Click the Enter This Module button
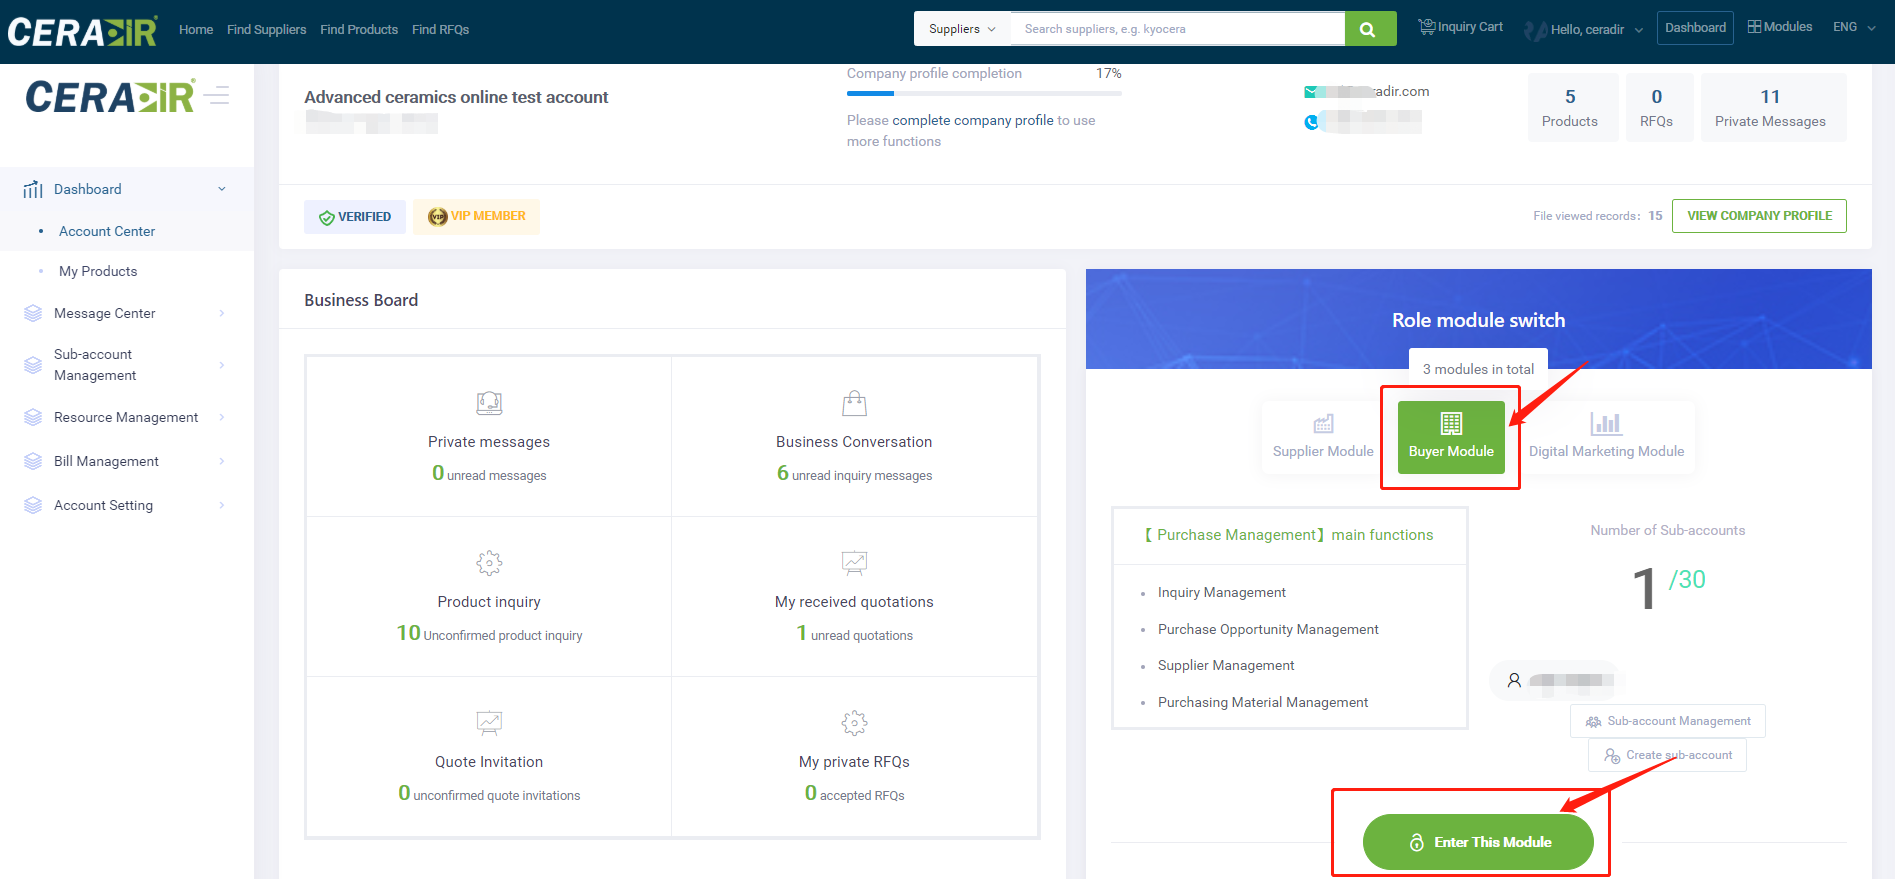1895x879 pixels. click(x=1477, y=842)
